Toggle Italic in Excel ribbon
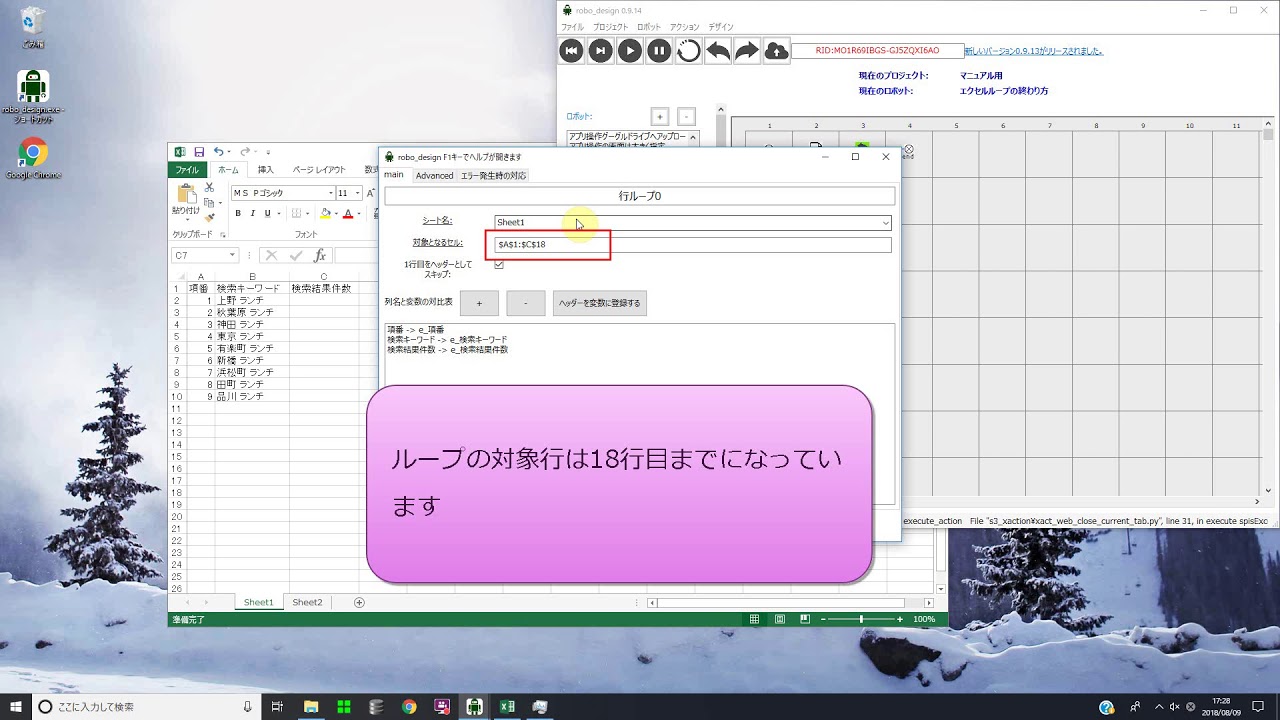 (252, 213)
